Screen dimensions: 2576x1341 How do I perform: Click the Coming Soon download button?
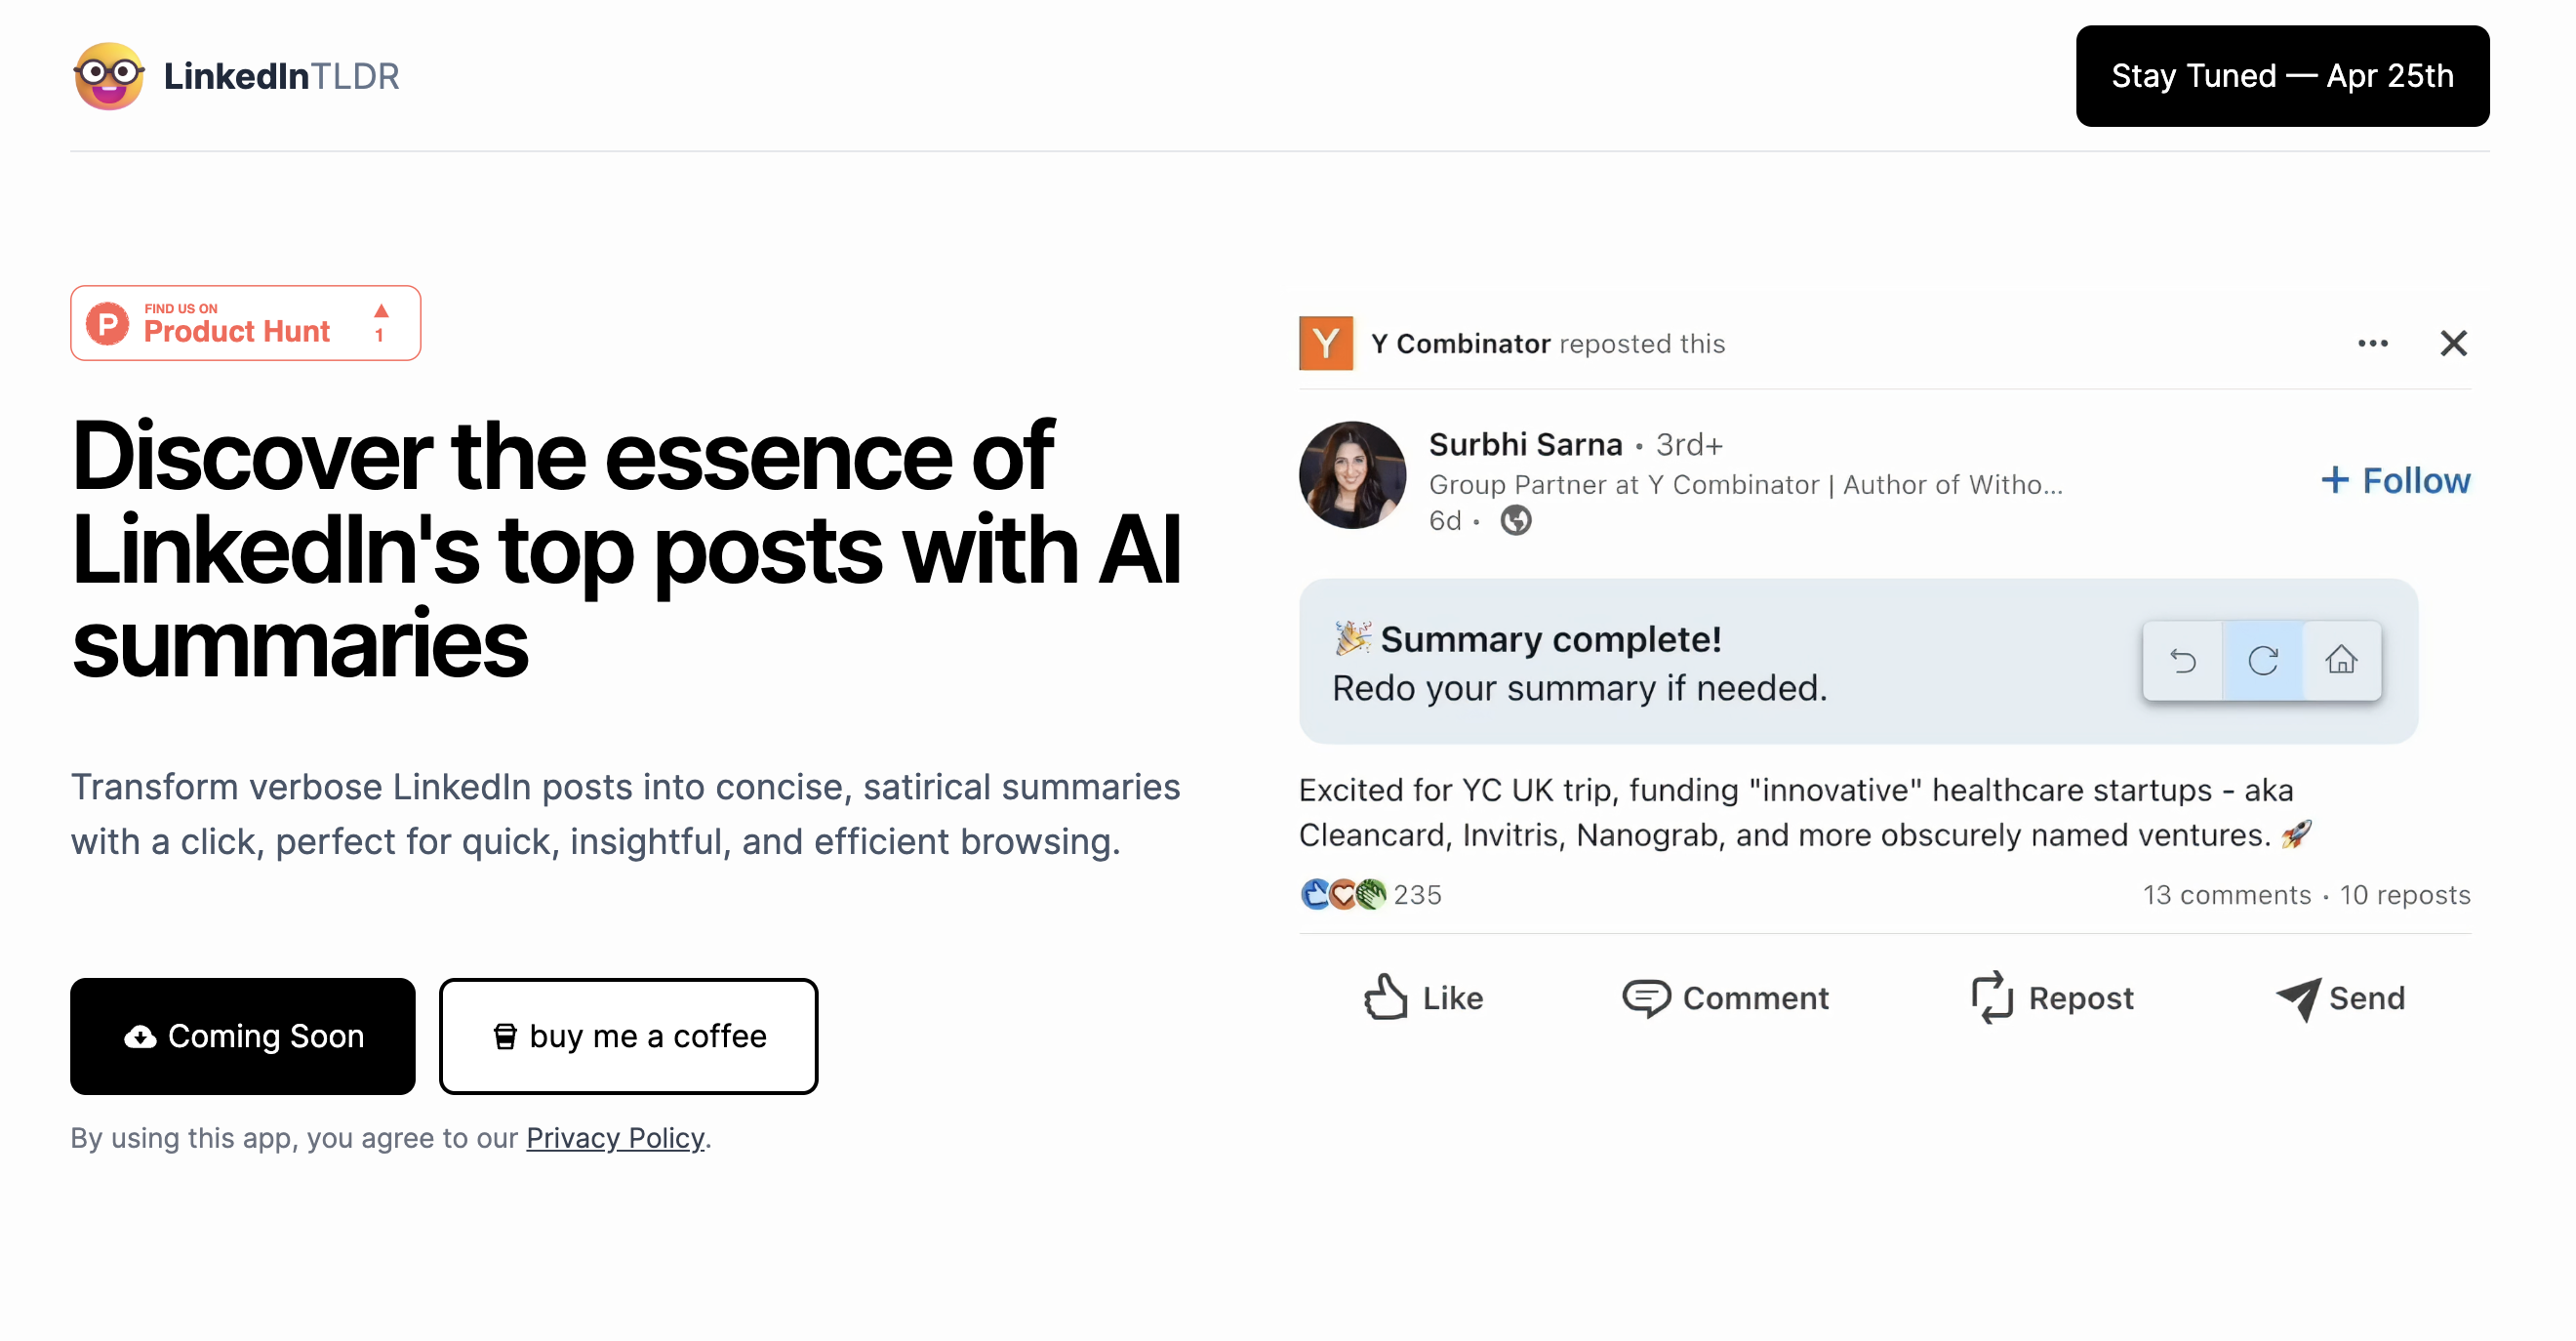click(x=242, y=1036)
